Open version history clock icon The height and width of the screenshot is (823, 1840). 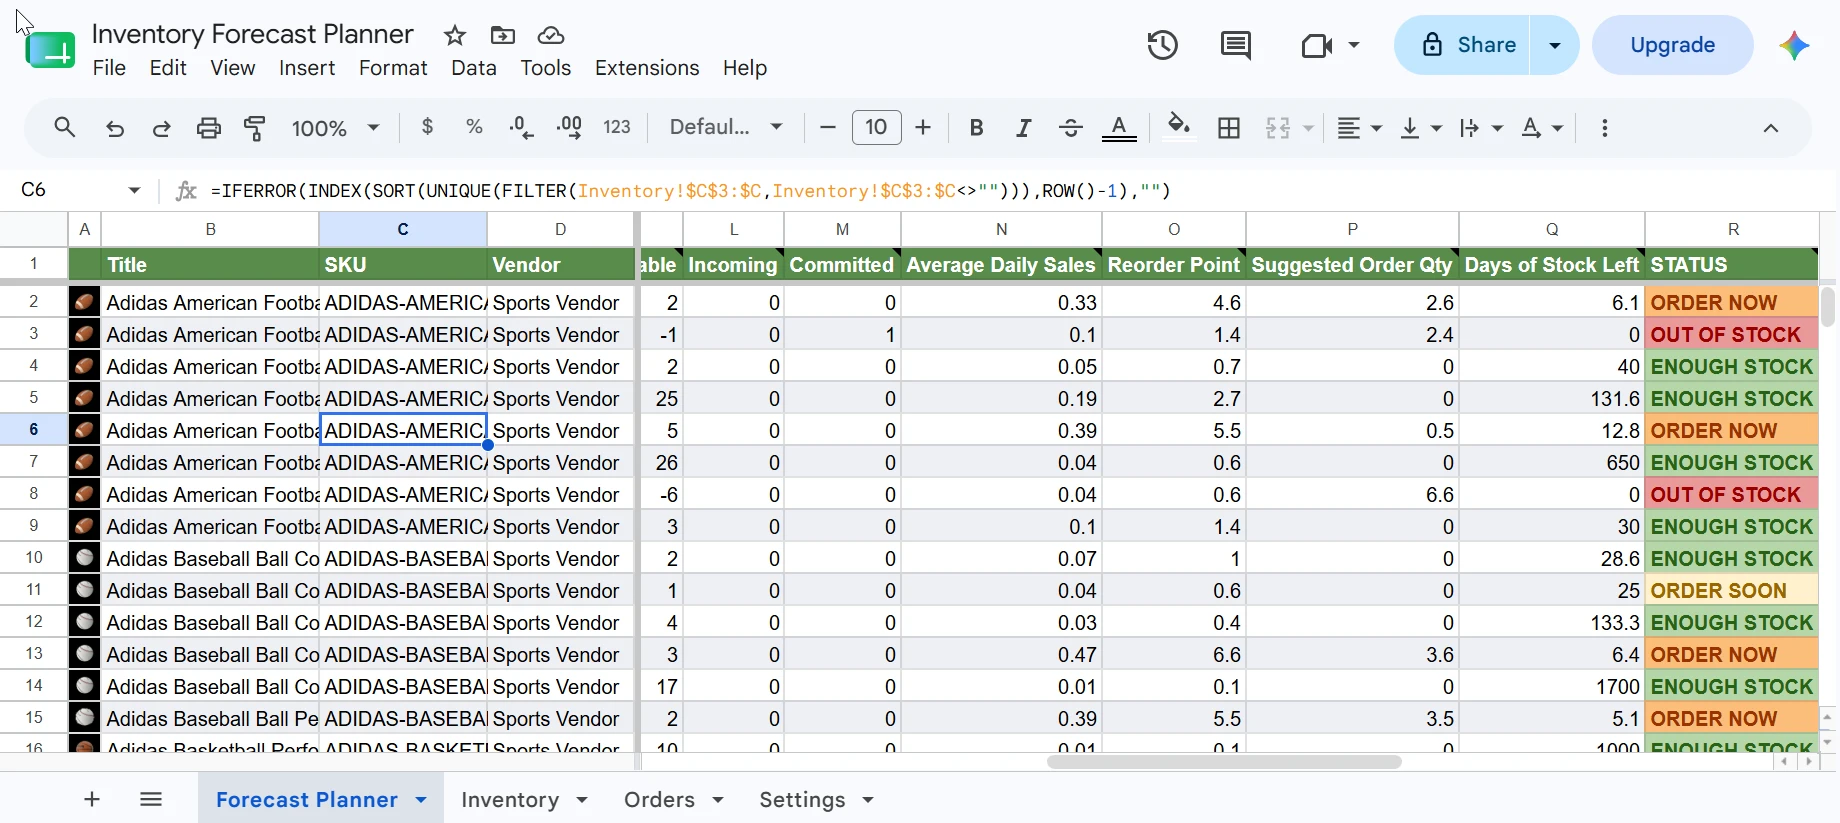[x=1162, y=45]
